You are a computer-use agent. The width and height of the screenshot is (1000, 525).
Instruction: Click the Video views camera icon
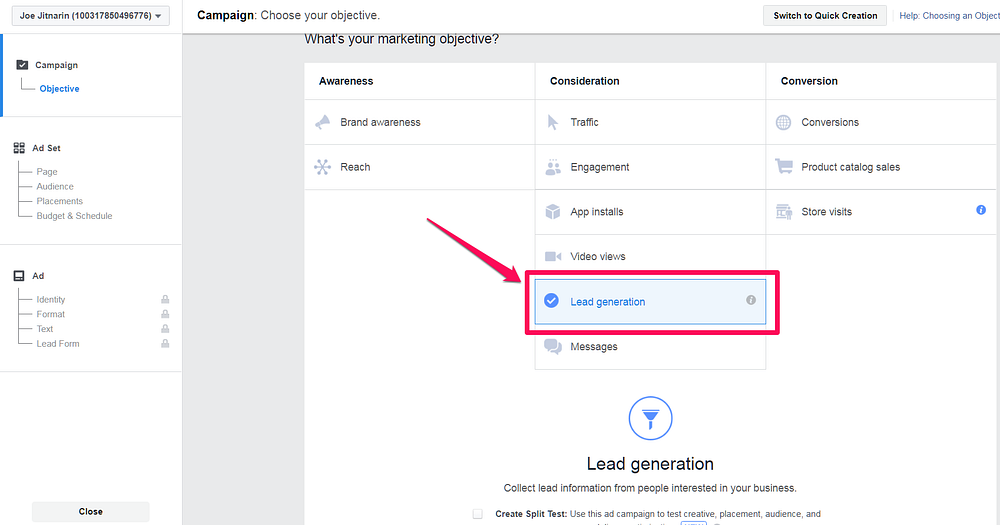(x=553, y=256)
